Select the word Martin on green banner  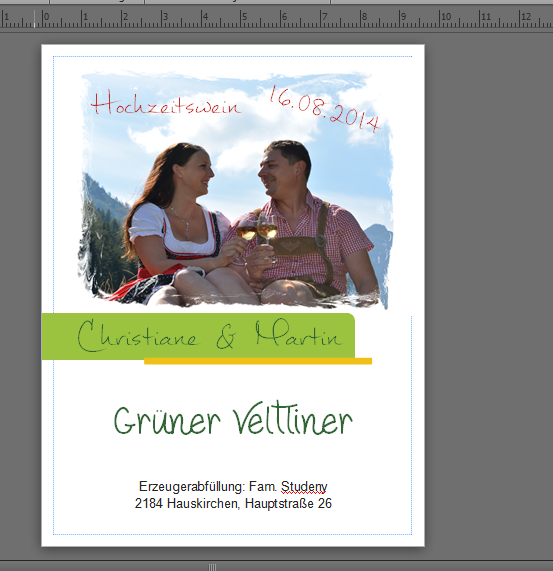(x=299, y=334)
